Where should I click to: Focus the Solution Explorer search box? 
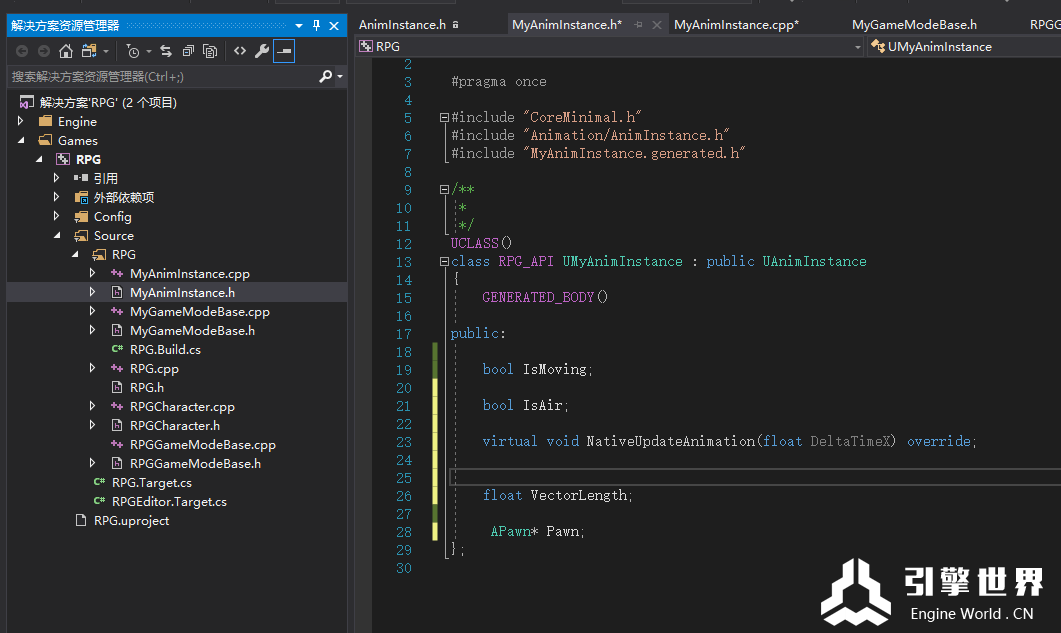coord(162,77)
